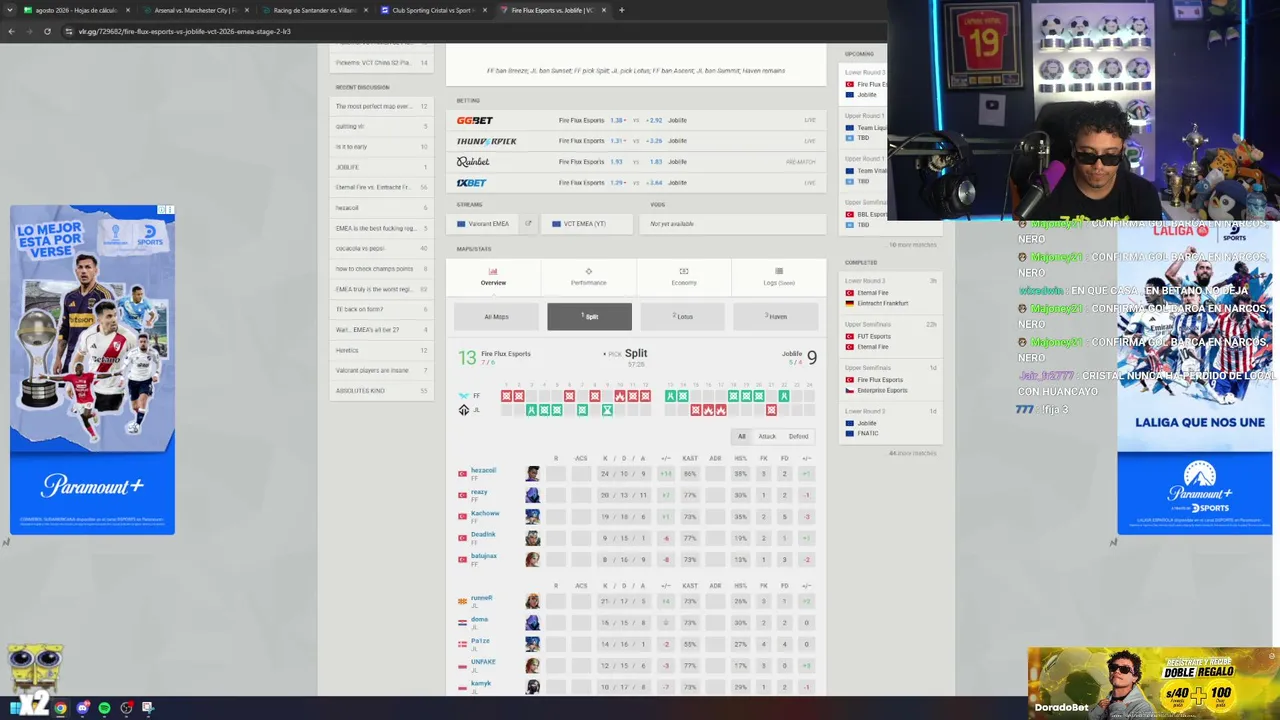1280x720 pixels.
Task: Close the Racing de Santander browser tab
Action: (x=366, y=10)
